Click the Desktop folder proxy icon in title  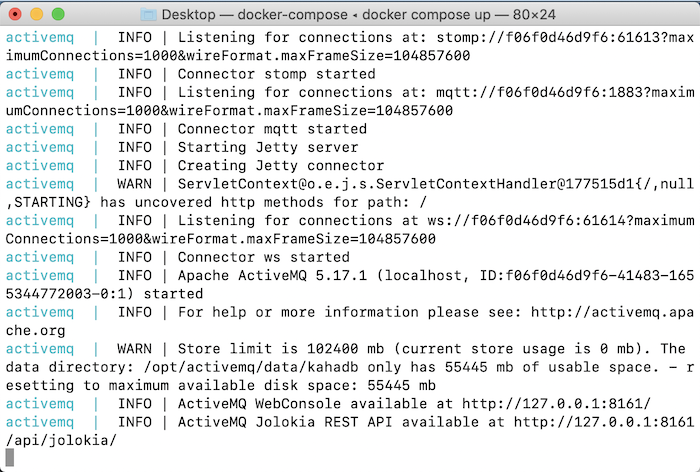point(148,15)
